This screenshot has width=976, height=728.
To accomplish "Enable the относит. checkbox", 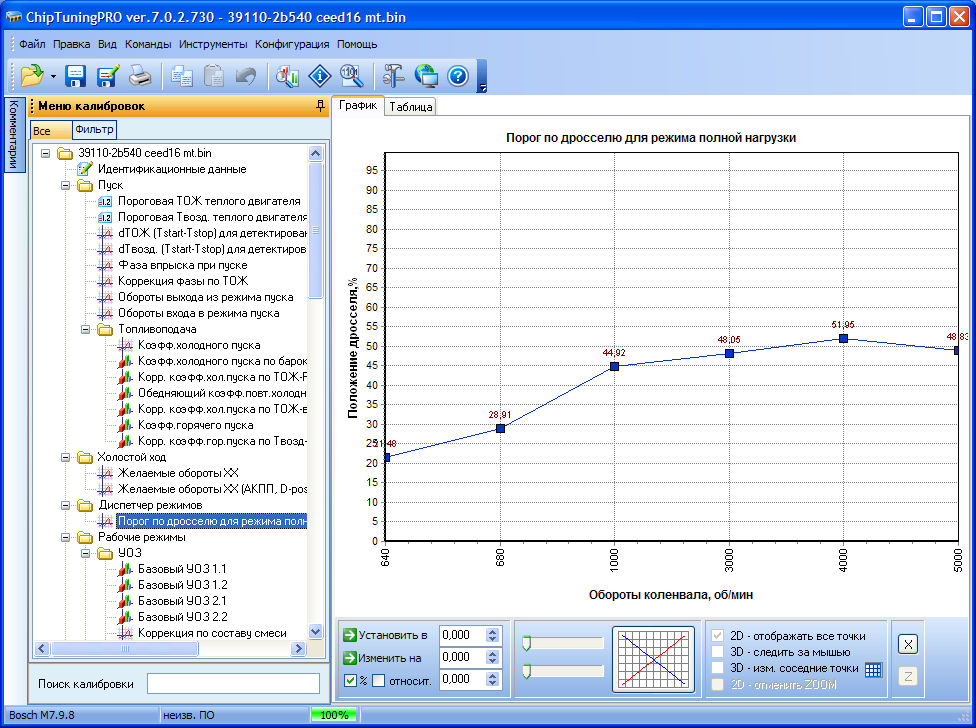I will (378, 681).
